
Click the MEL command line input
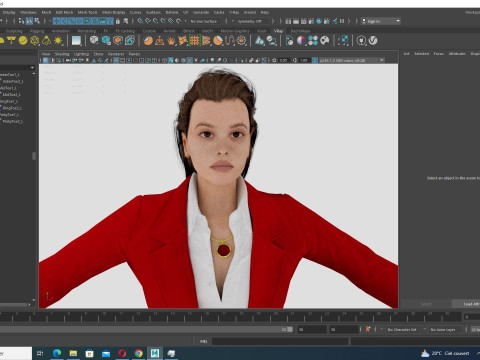pyautogui.click(x=280, y=341)
